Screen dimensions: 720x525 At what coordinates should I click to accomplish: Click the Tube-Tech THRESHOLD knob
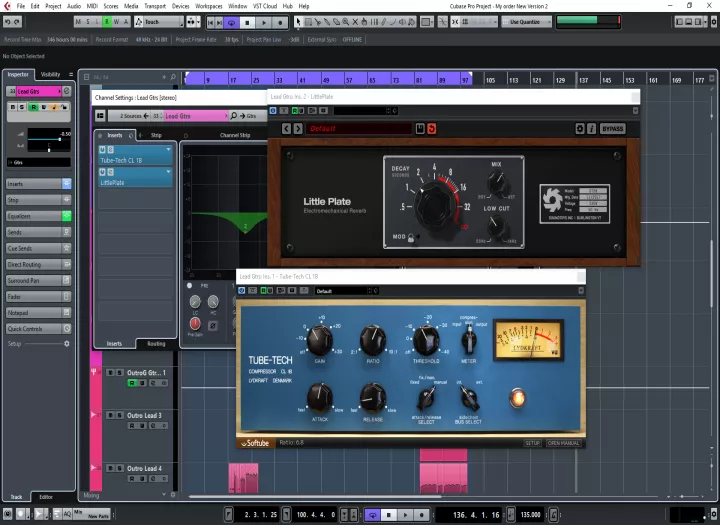click(426, 340)
